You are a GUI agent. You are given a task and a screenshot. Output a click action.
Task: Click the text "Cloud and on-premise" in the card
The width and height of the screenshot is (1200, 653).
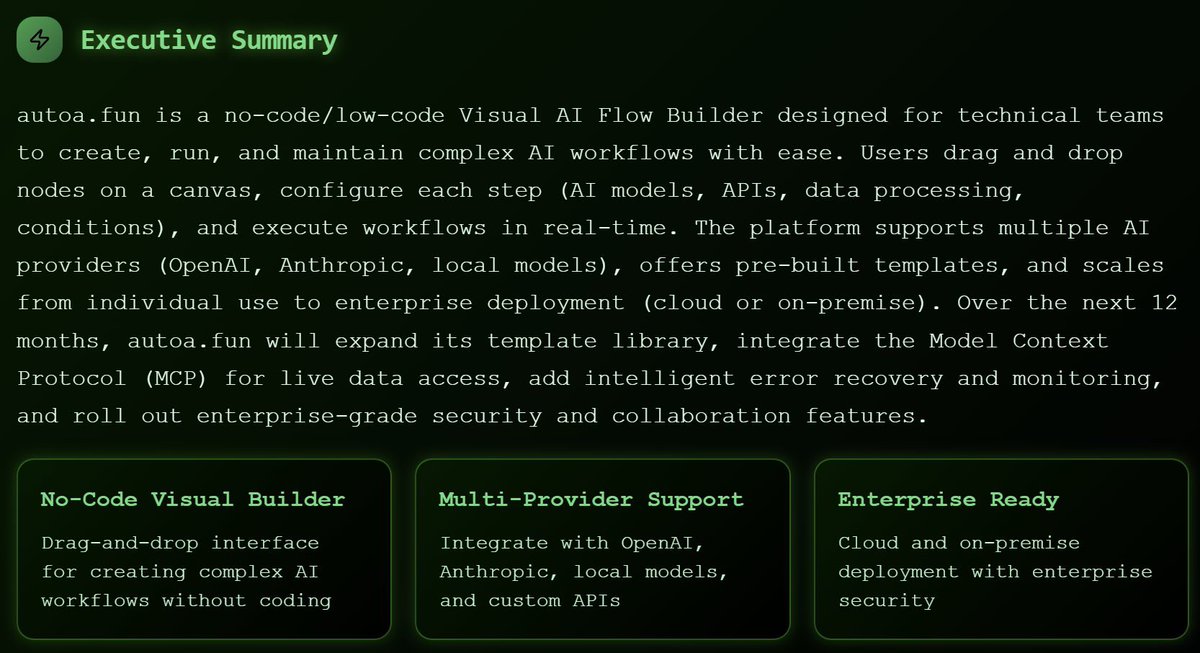tap(959, 543)
